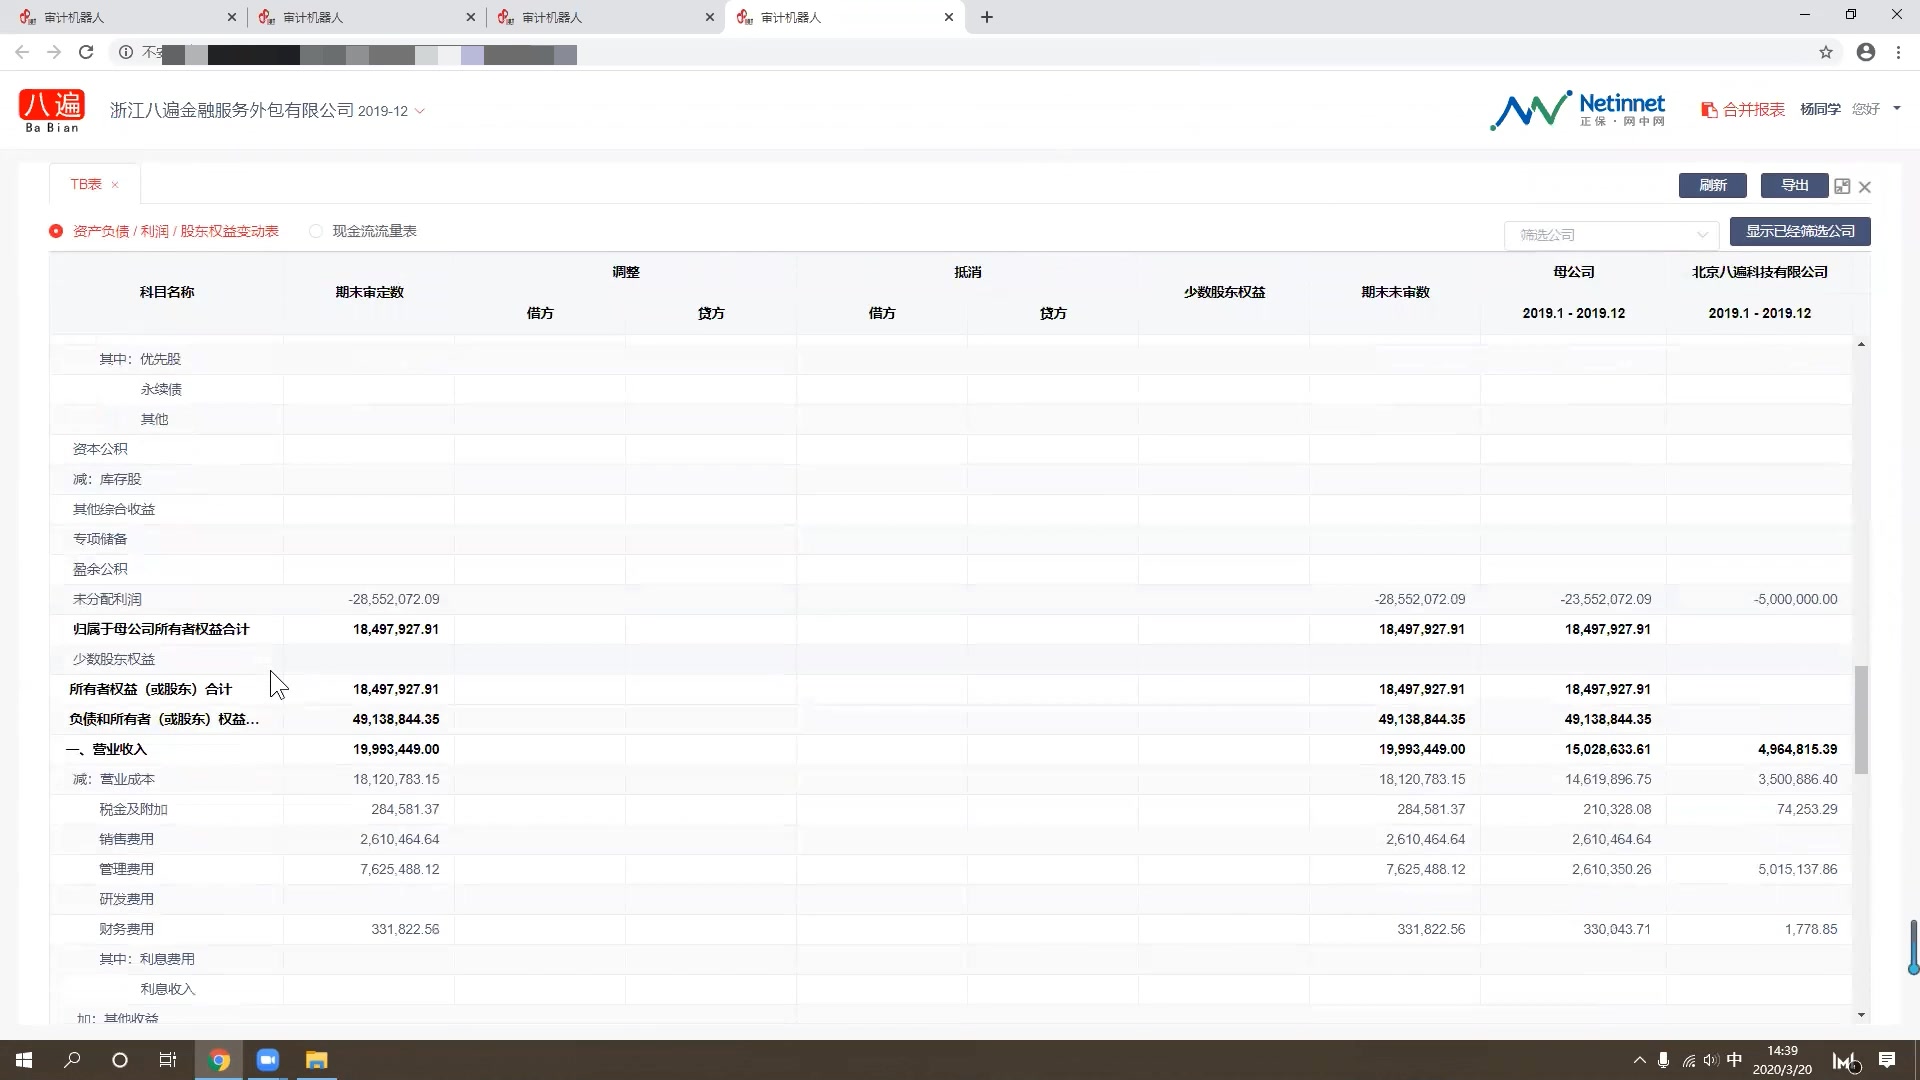The image size is (1920, 1080).
Task: Open notification center icon
Action: 1887,1060
